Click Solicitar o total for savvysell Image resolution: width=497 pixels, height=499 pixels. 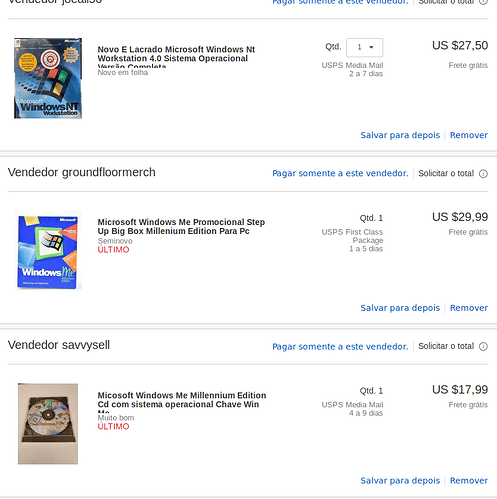click(446, 346)
